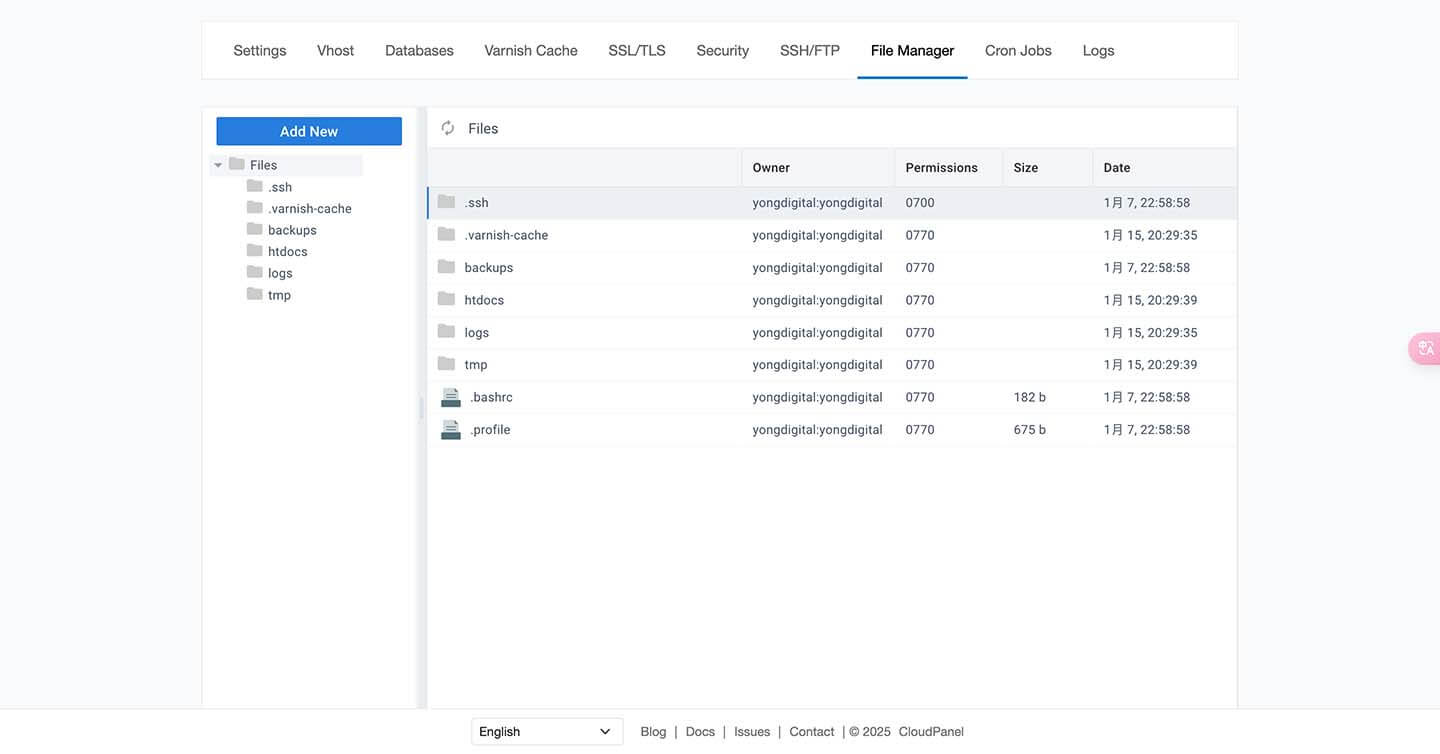Image resolution: width=1440 pixels, height=754 pixels.
Task: Click the 675 b size of .profile
Action: tap(1030, 430)
